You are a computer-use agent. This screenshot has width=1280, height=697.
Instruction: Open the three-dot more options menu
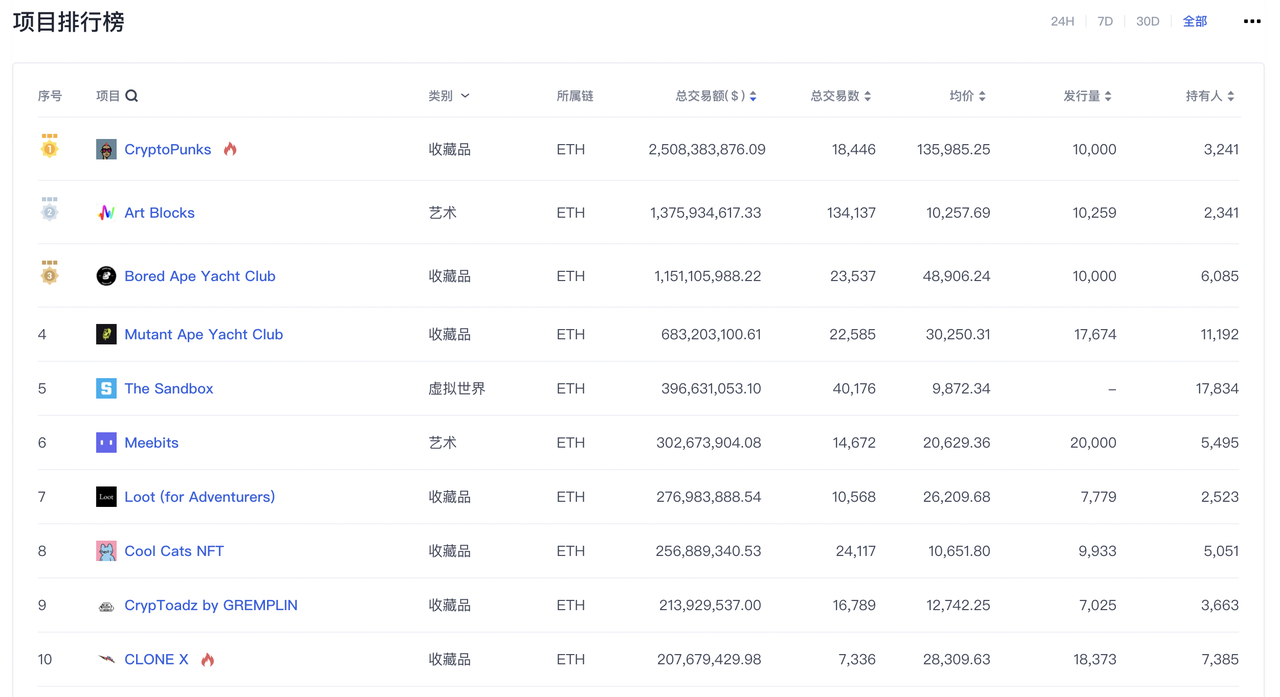point(1251,21)
